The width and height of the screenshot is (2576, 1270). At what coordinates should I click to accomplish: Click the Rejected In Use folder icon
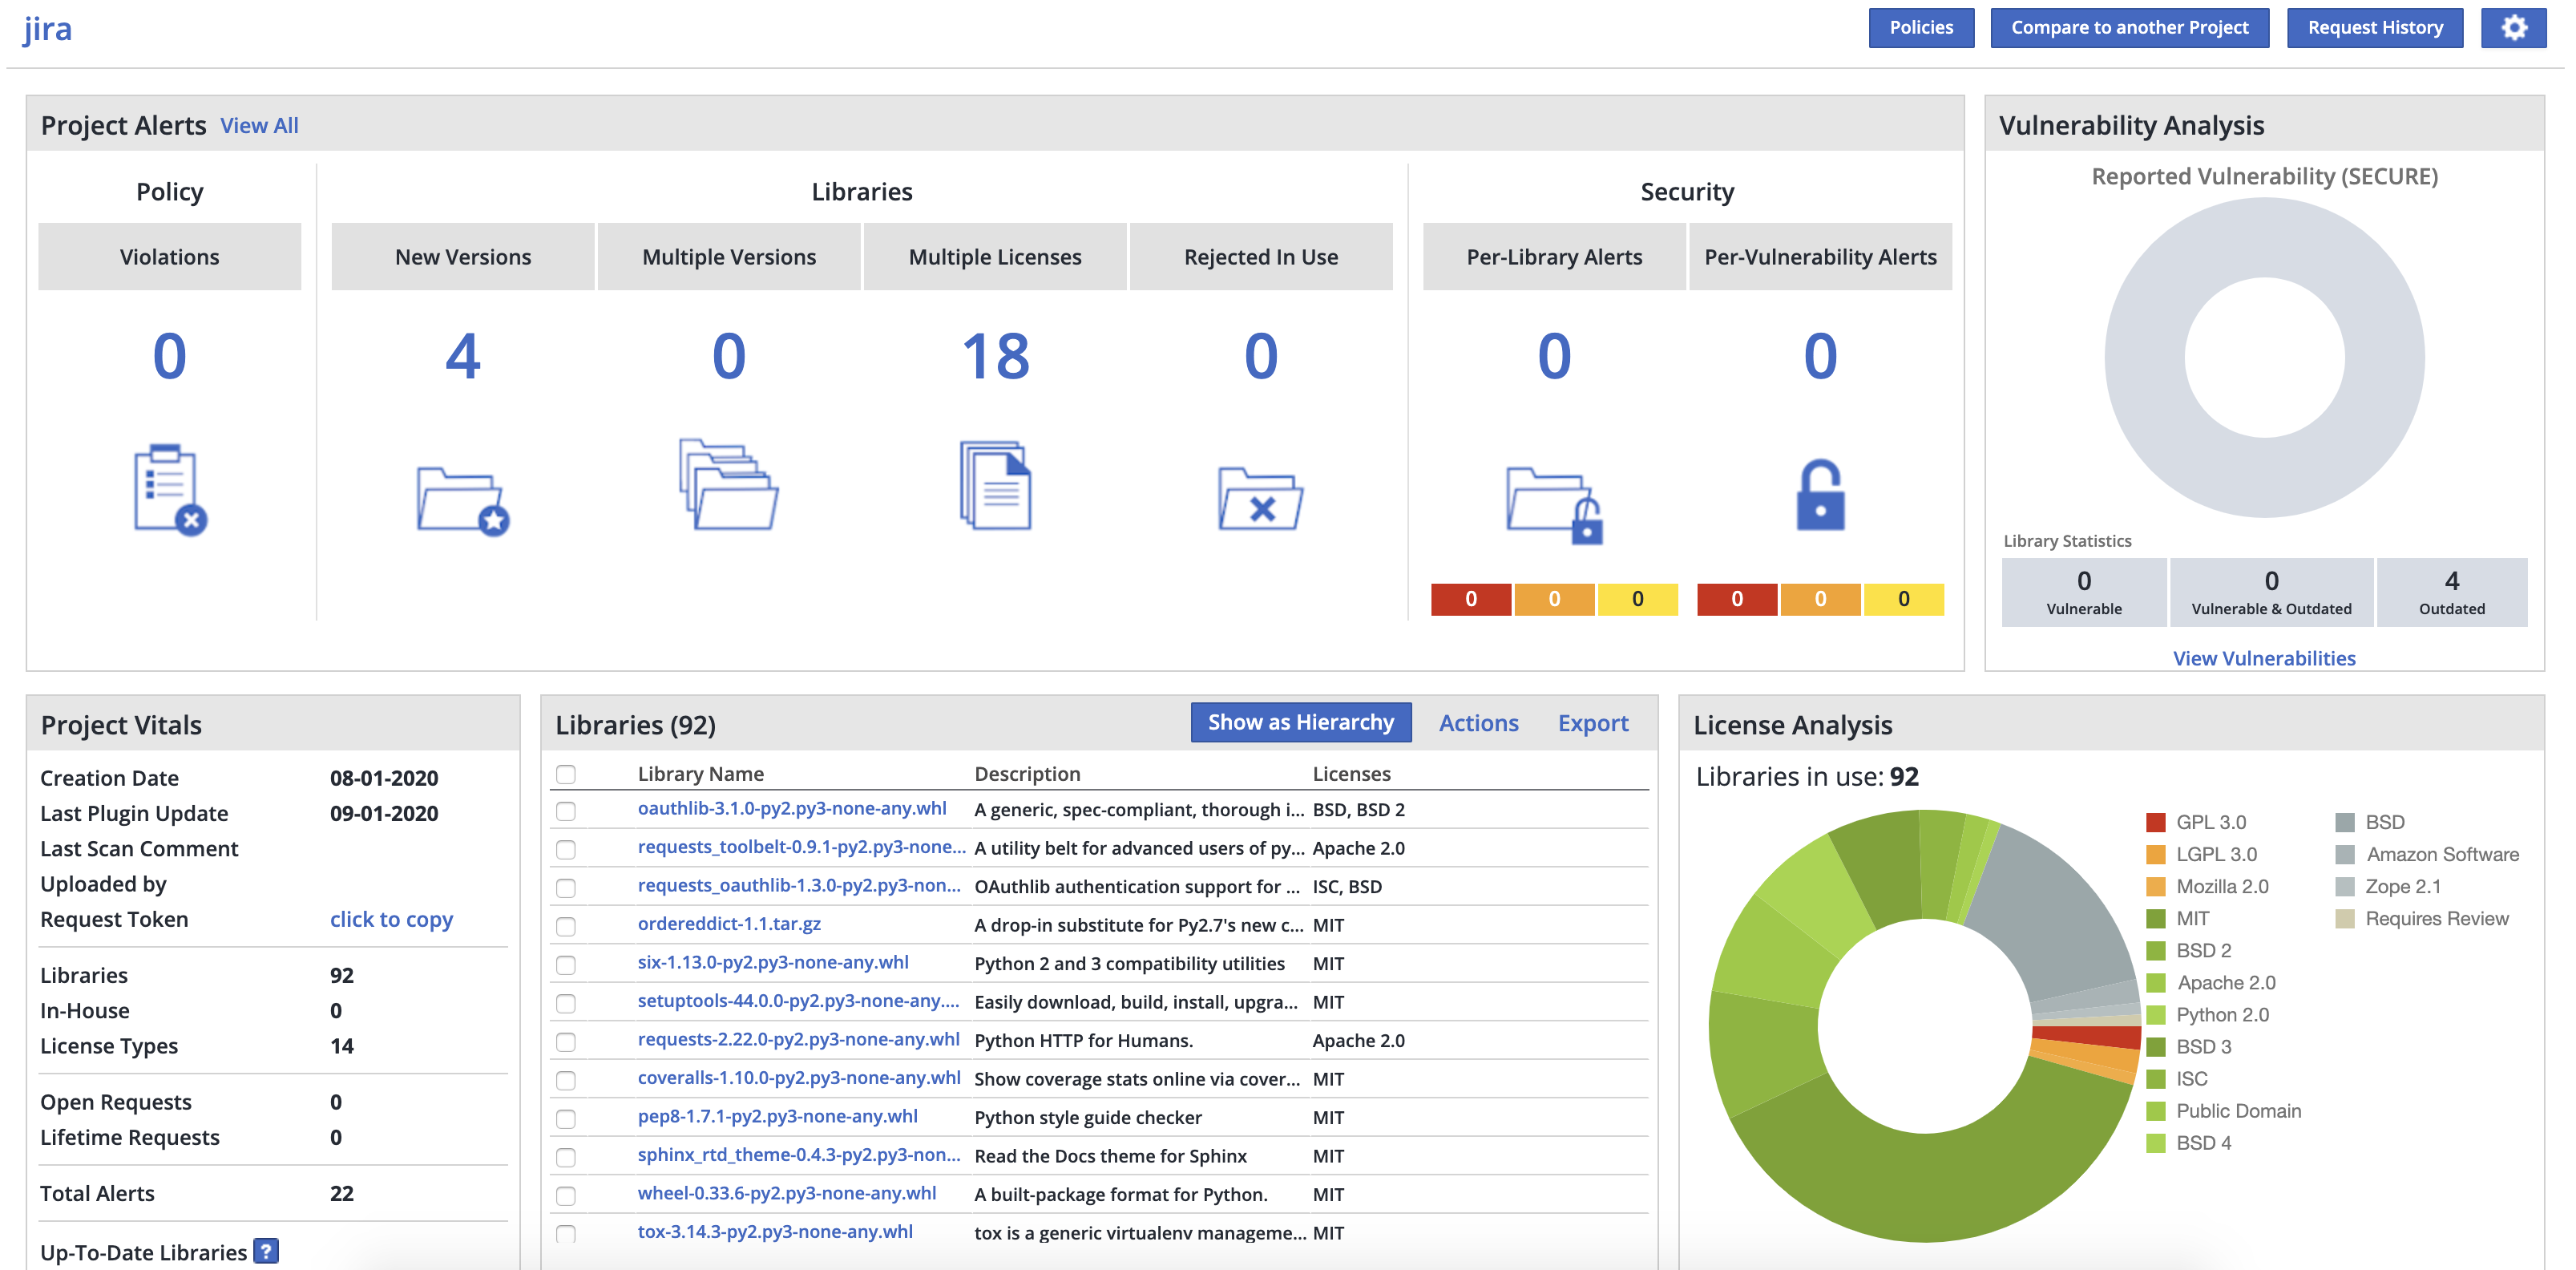point(1260,498)
